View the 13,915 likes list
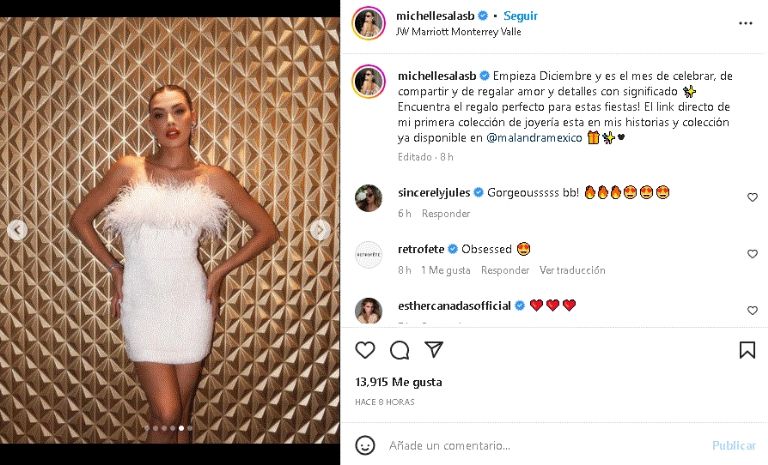Viewport: 768px width, 465px height. coord(399,382)
